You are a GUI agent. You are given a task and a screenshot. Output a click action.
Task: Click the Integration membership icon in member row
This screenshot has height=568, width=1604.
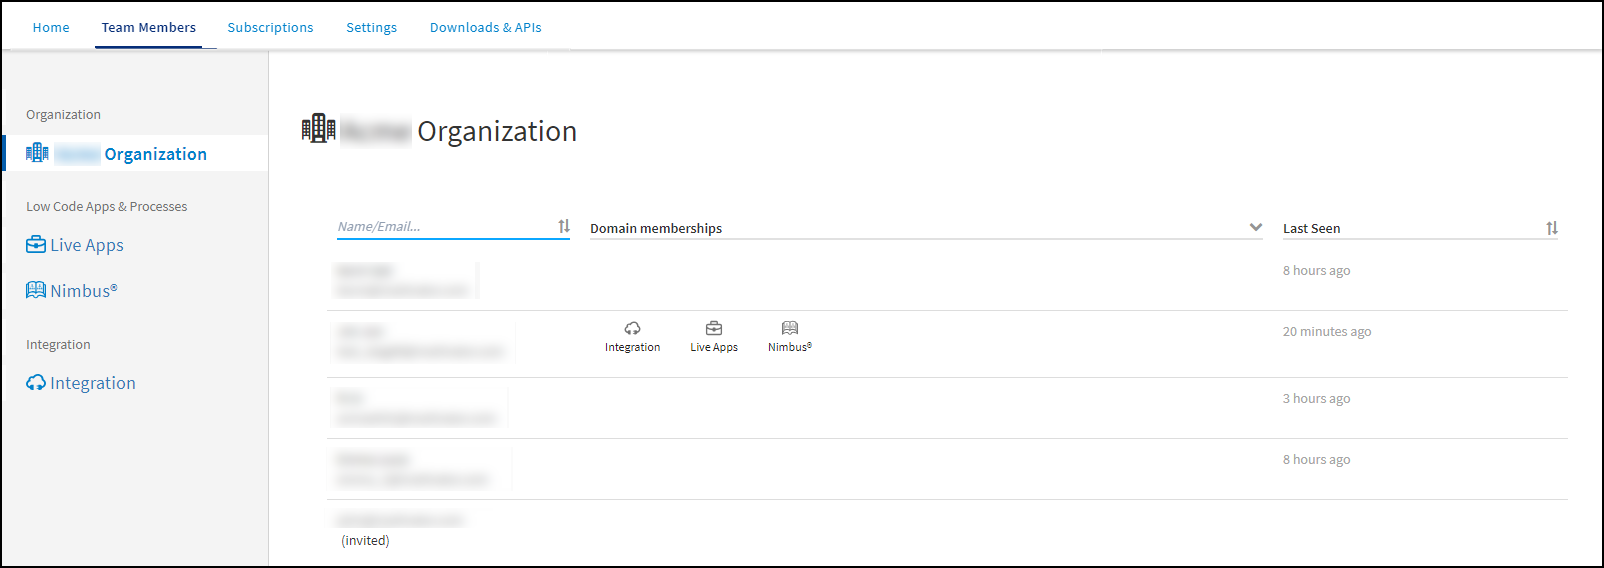pos(632,329)
